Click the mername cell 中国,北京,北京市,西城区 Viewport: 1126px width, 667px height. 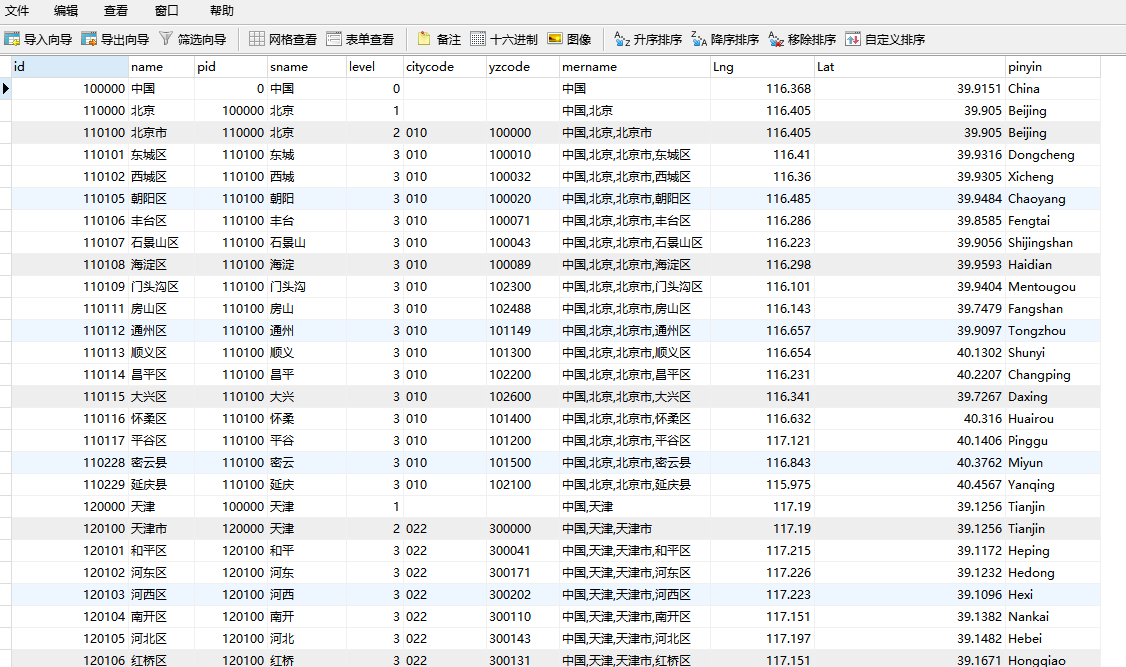[x=635, y=177]
